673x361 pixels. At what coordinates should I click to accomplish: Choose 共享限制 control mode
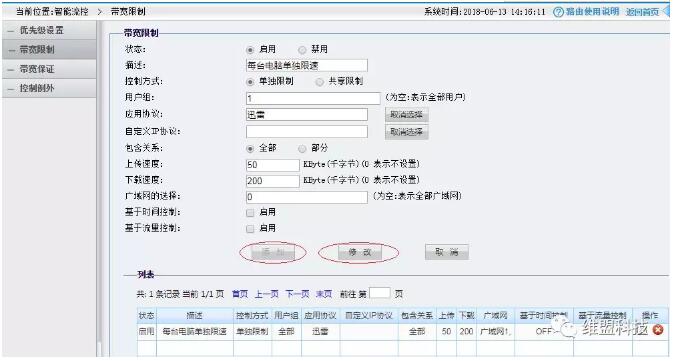point(319,82)
